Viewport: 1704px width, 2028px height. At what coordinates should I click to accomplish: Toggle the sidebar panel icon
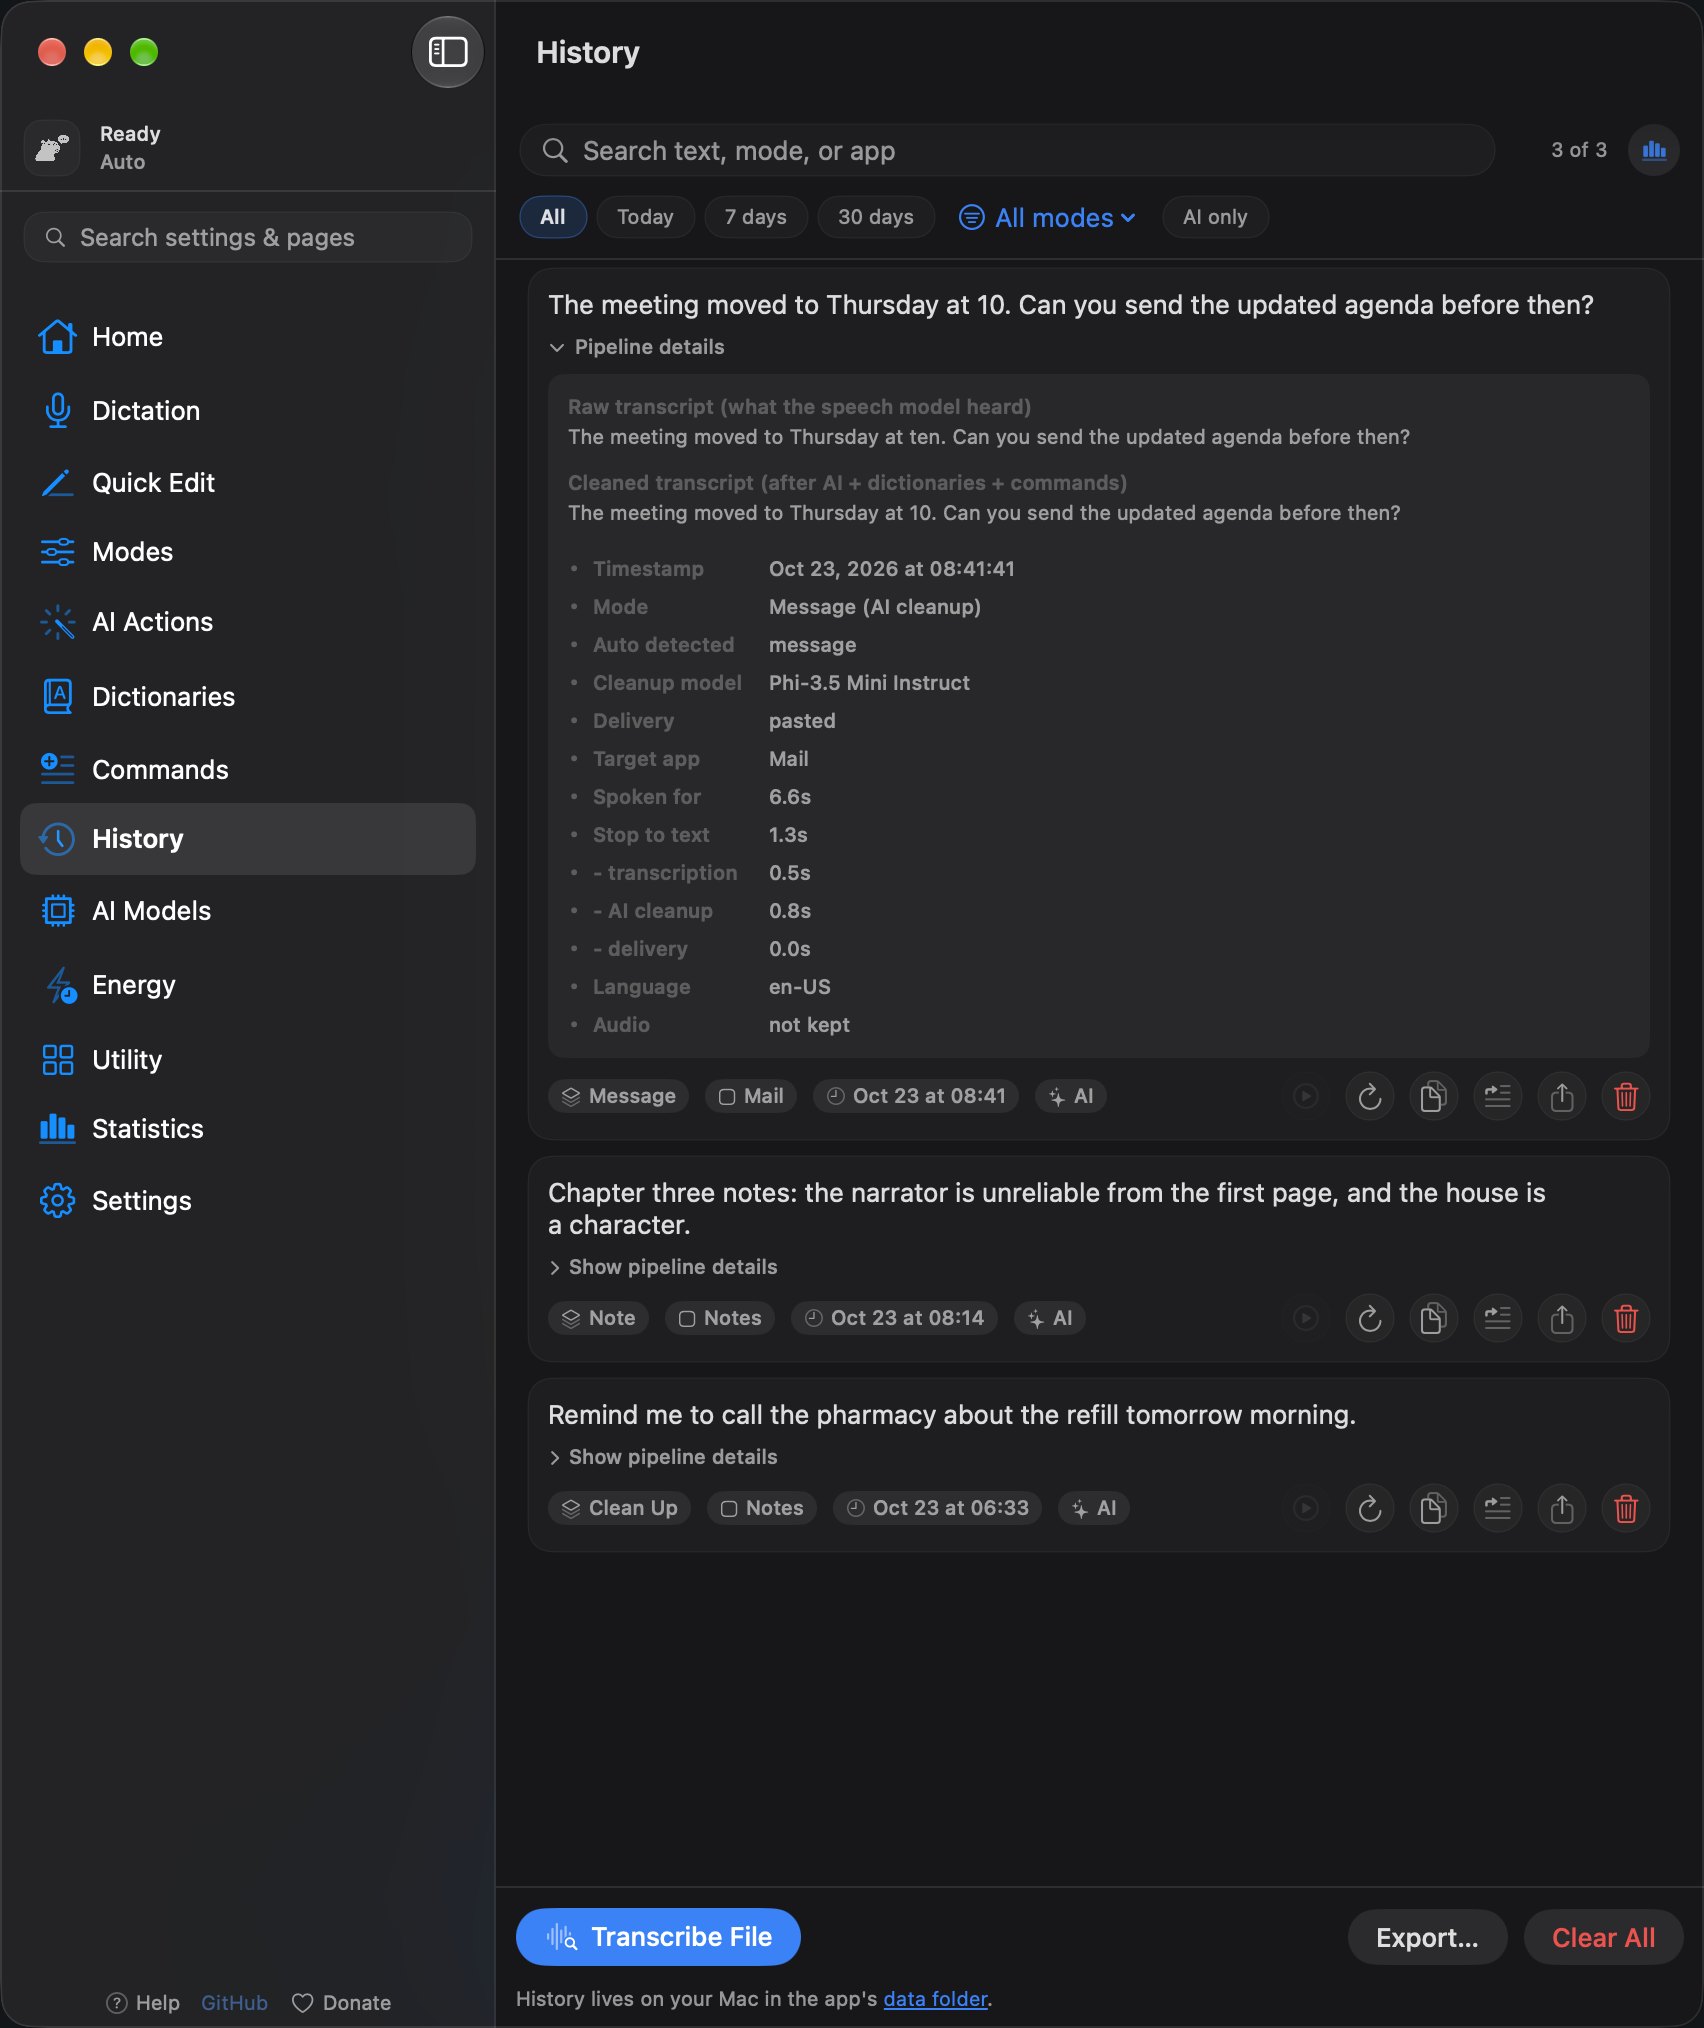pyautogui.click(x=448, y=52)
